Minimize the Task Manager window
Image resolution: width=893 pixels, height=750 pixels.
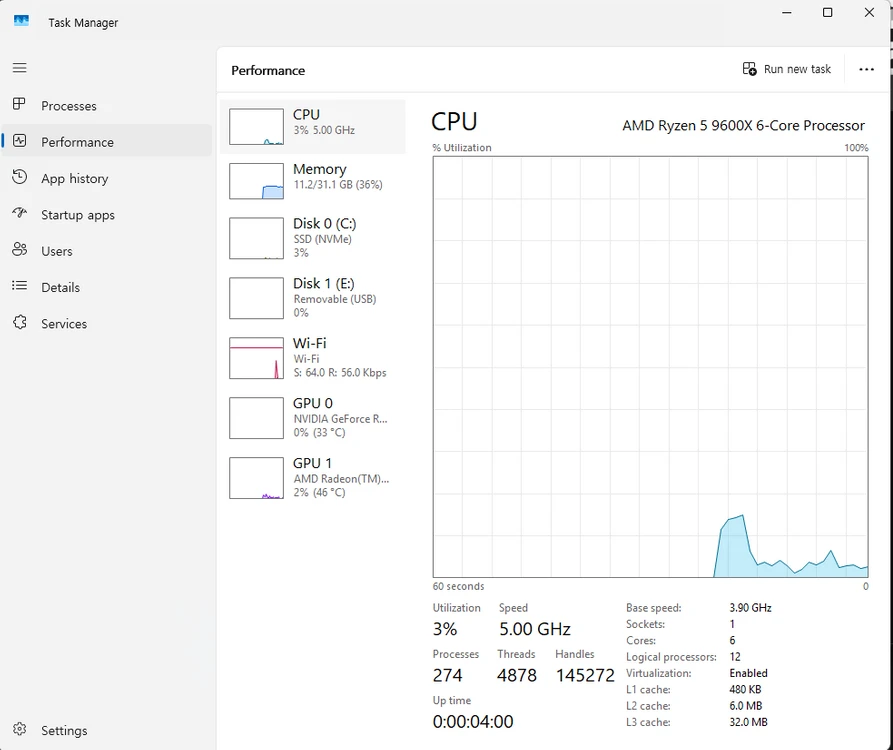[787, 13]
